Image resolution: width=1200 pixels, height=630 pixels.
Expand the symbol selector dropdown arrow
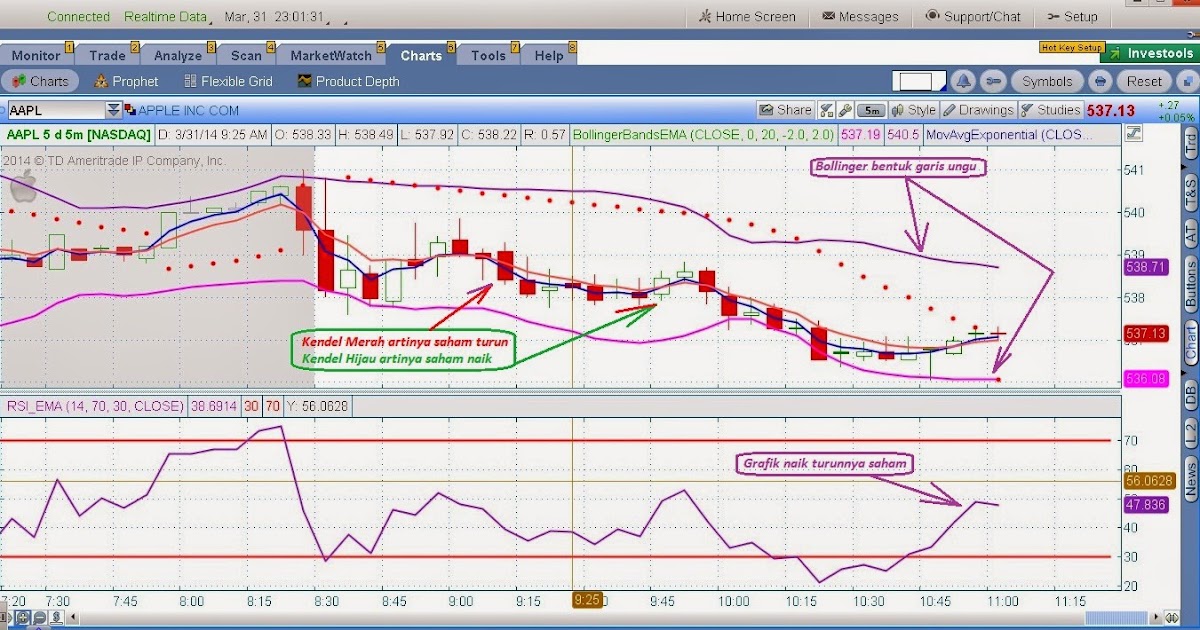coord(113,110)
